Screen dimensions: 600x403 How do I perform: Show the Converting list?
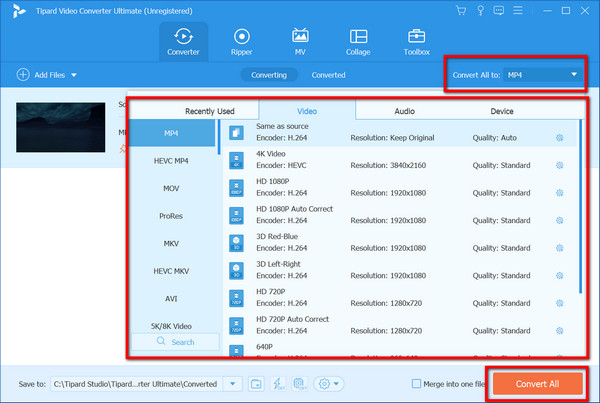(x=269, y=75)
